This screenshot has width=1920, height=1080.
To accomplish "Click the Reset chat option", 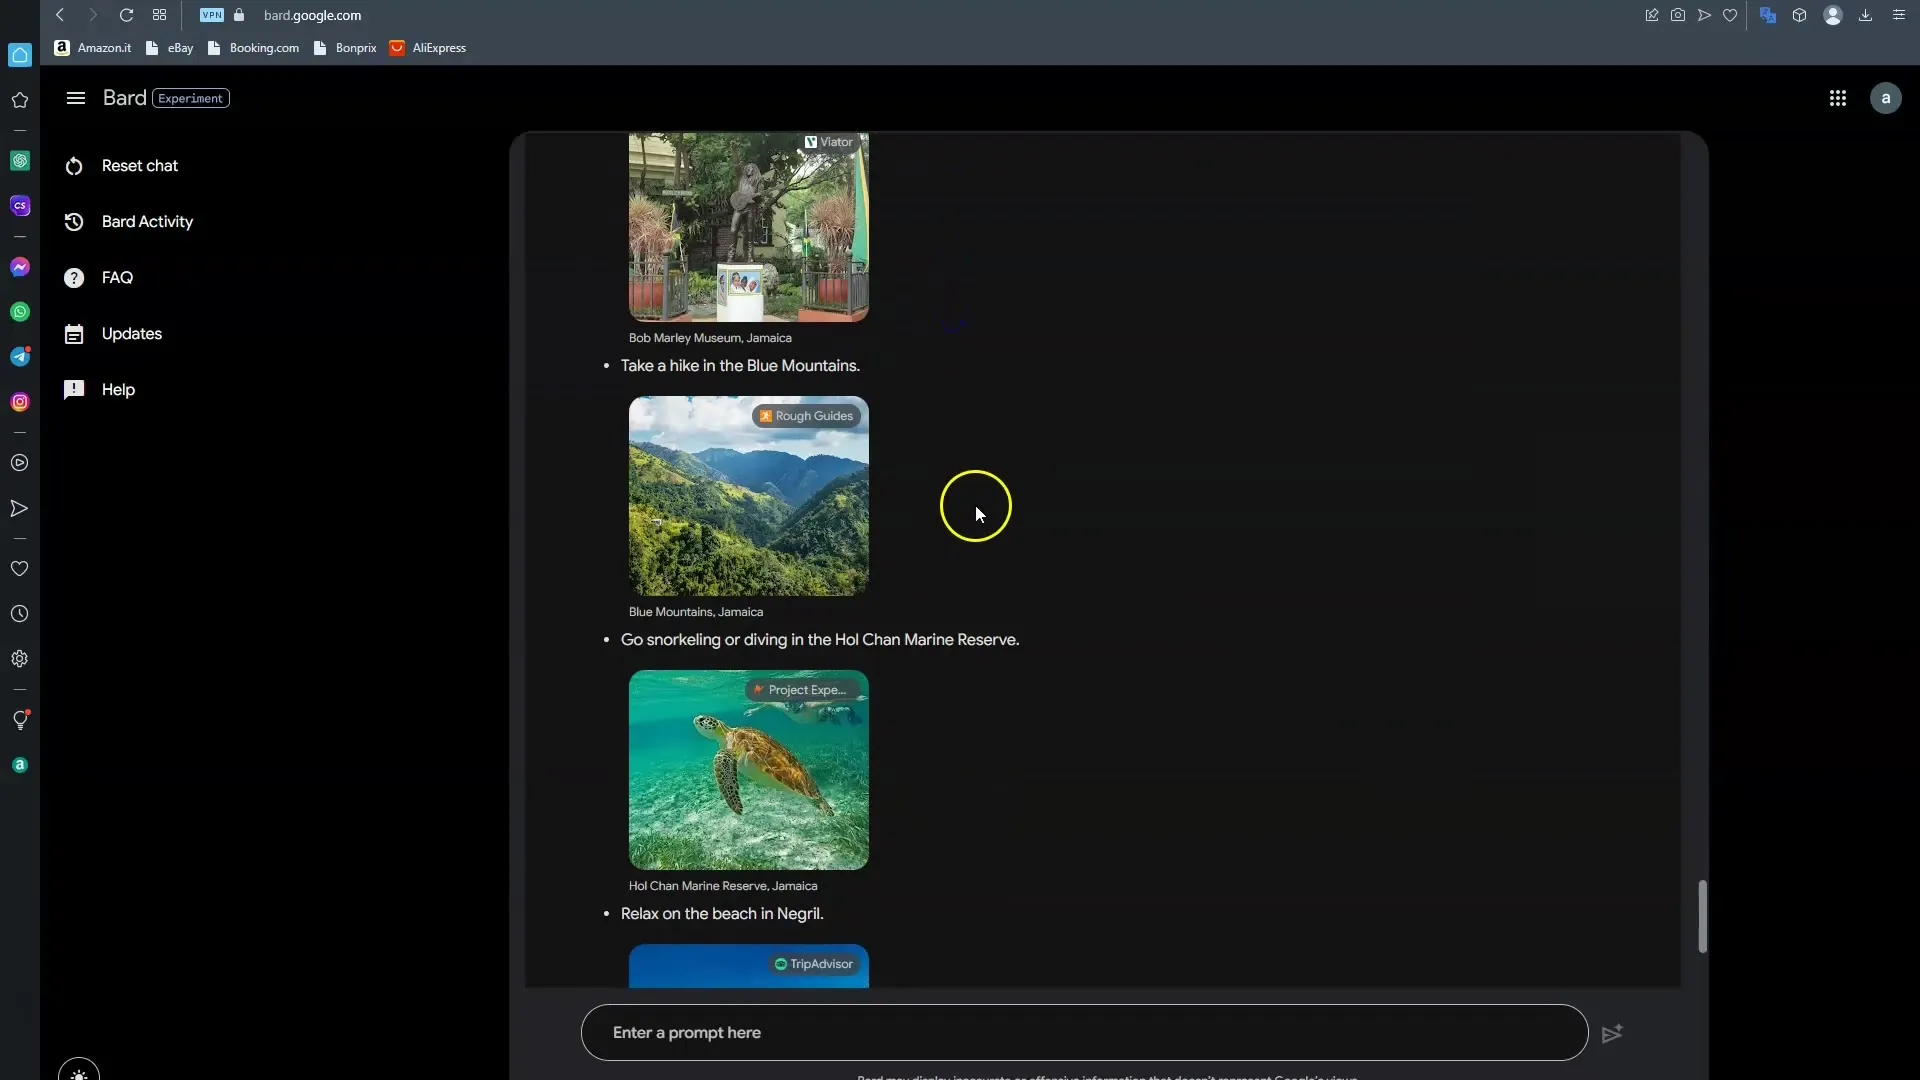I will tap(140, 165).
